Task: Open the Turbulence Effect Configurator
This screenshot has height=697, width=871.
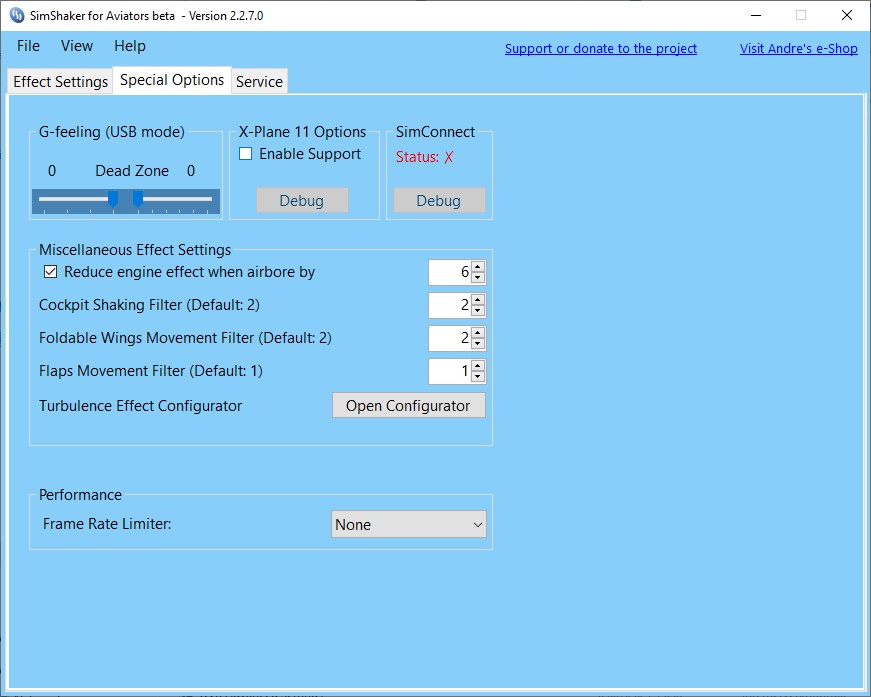Action: pos(408,405)
